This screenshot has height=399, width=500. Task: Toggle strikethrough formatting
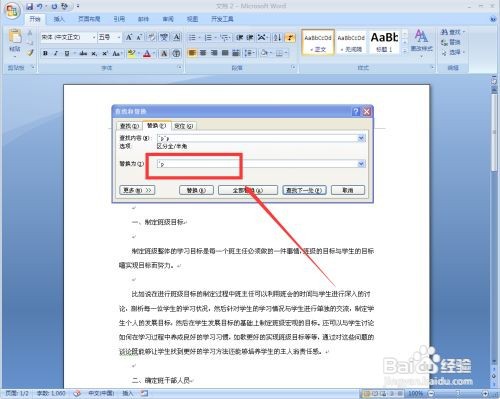tap(83, 53)
